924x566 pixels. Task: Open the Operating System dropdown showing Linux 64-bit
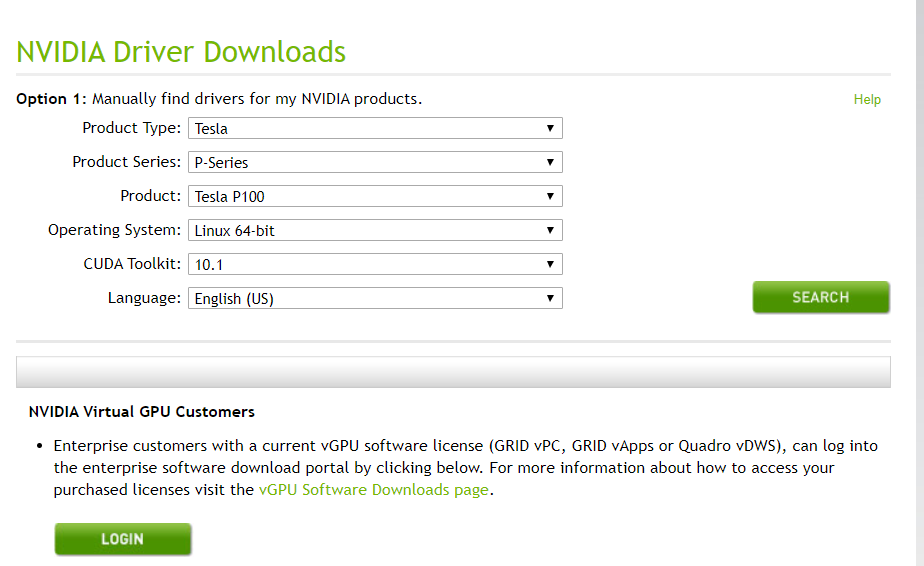coord(375,231)
